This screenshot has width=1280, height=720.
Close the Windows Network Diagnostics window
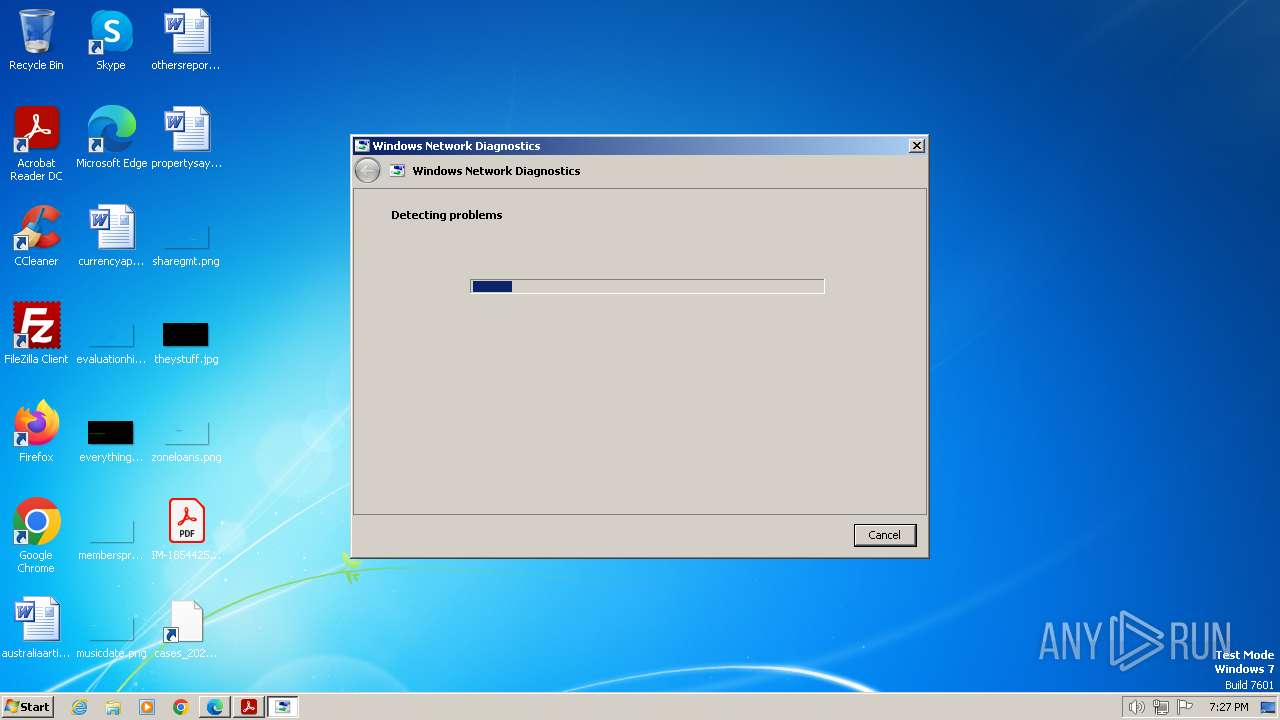(x=916, y=146)
